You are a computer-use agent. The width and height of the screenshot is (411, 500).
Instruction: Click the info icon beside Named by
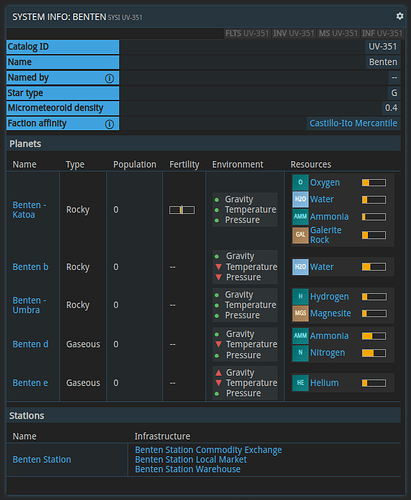[109, 78]
